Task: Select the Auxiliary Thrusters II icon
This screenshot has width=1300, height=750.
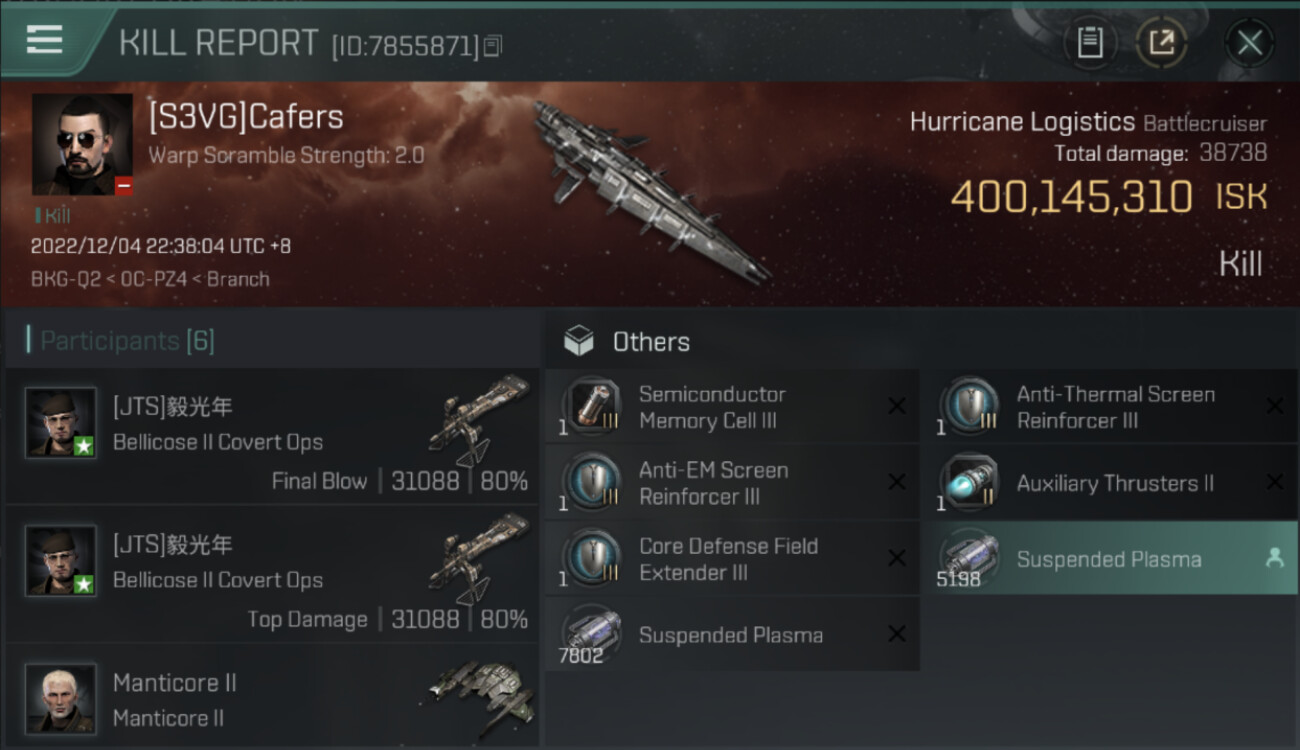Action: coord(969,482)
